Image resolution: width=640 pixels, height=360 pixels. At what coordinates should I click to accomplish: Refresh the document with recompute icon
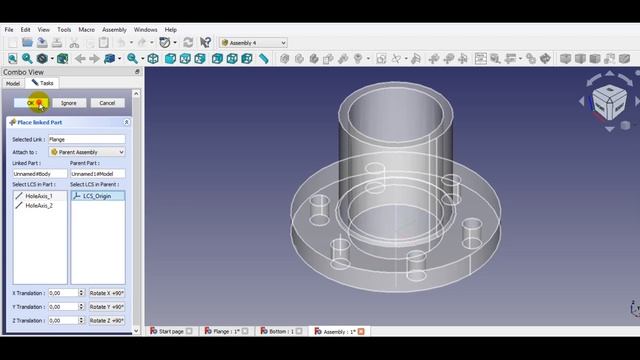[x=188, y=42]
